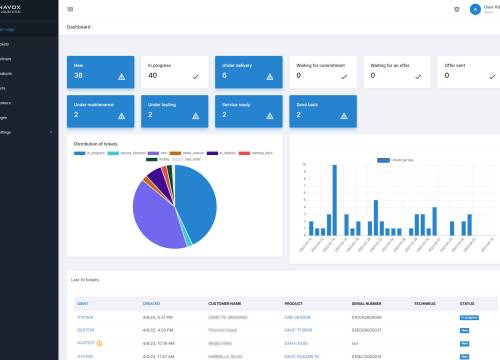500x360 pixels.
Task: Click the checkmark in the Offer sent card
Action: tap(492, 77)
